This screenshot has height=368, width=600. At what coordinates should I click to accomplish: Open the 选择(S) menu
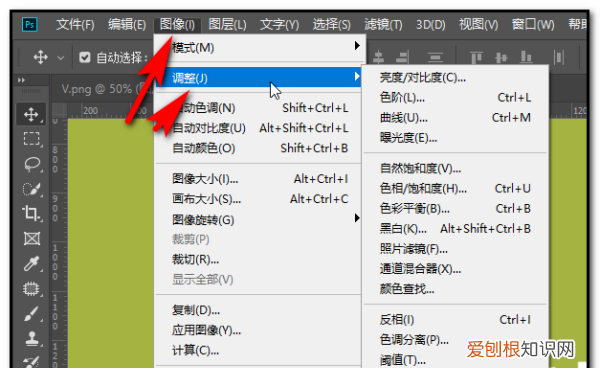[331, 25]
